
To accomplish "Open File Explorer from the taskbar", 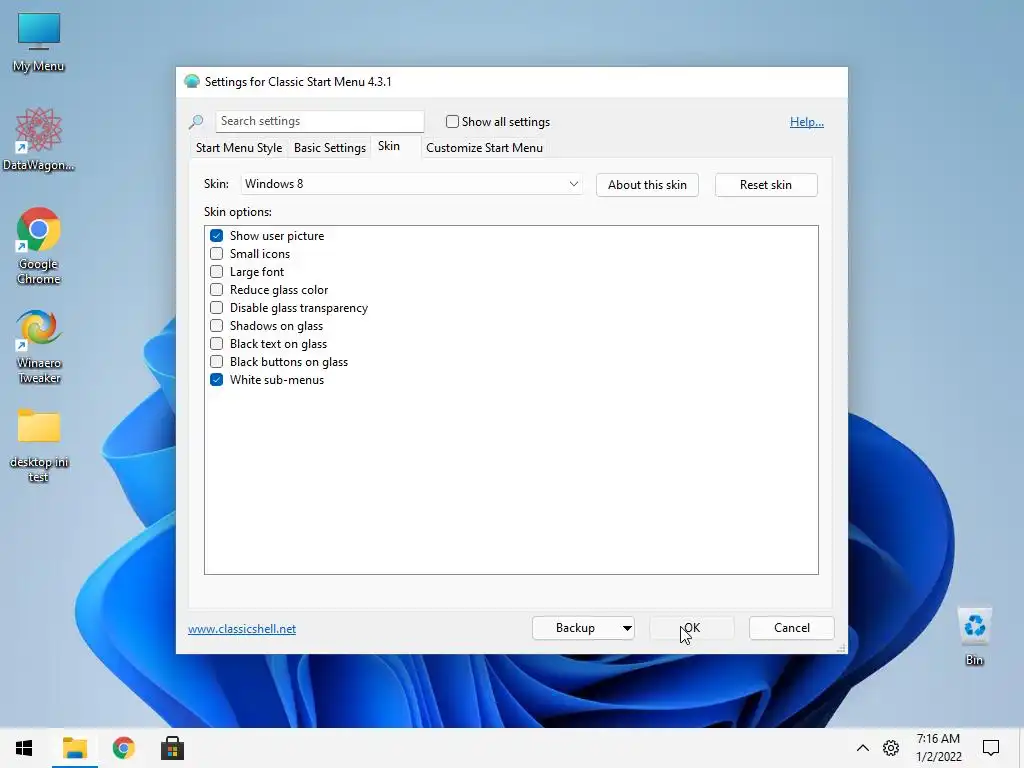I will [x=74, y=748].
